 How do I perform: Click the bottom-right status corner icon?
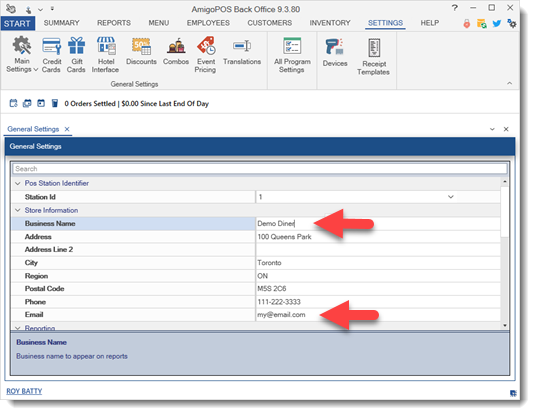pos(513,393)
